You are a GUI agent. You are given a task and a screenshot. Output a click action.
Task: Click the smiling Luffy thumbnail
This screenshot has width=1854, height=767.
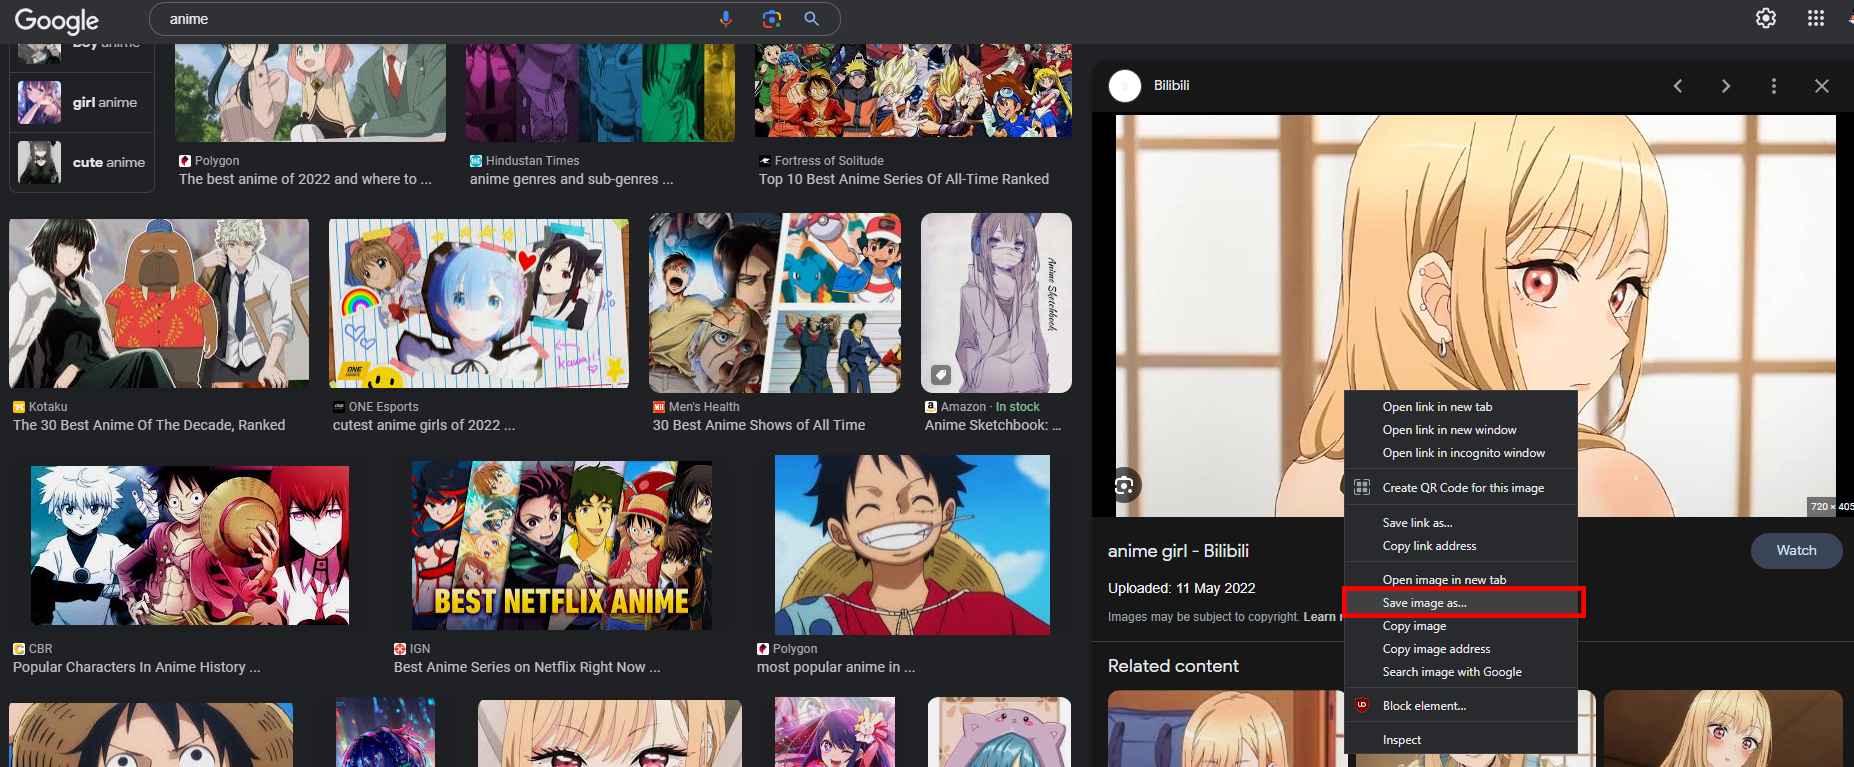(x=912, y=545)
